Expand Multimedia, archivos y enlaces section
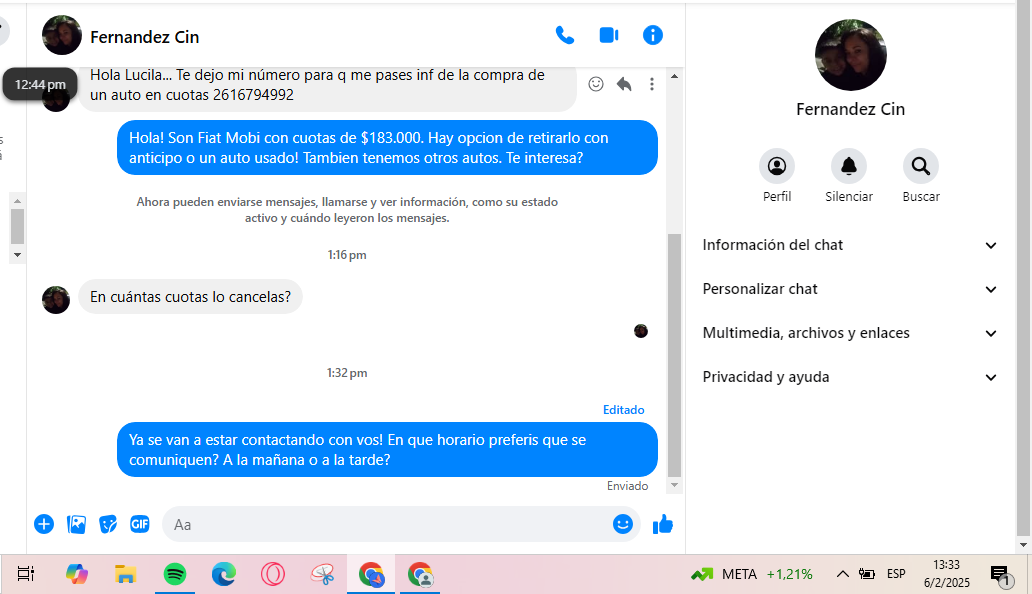 click(850, 333)
